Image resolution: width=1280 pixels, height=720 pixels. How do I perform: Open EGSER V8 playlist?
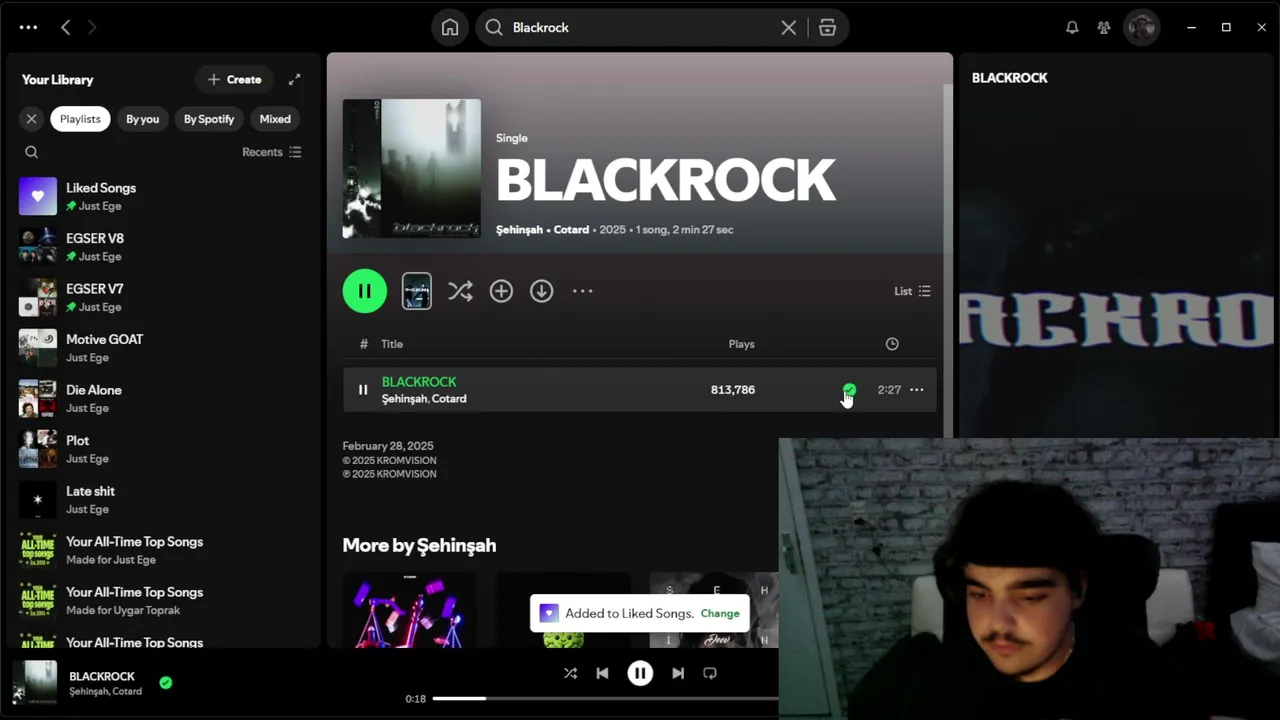click(x=162, y=247)
